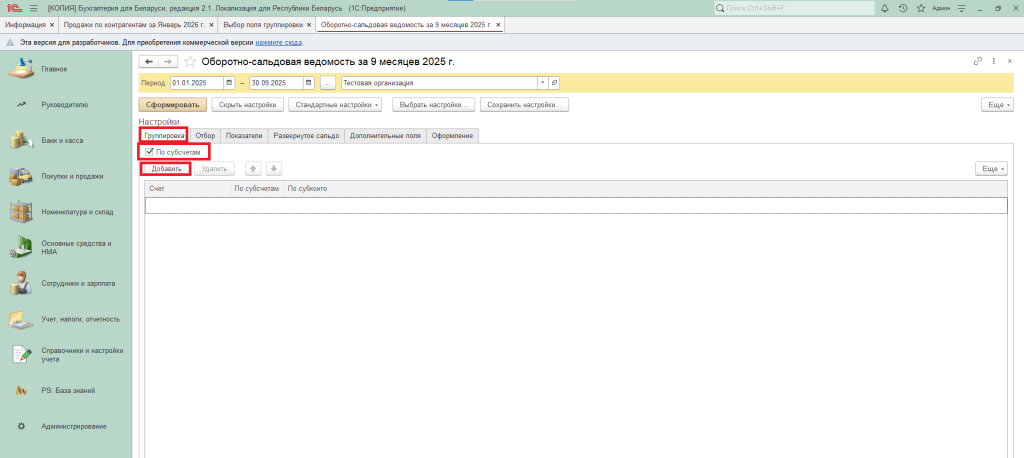Open start date calendar picker
Viewport: 1024px width, 458px height.
click(230, 83)
